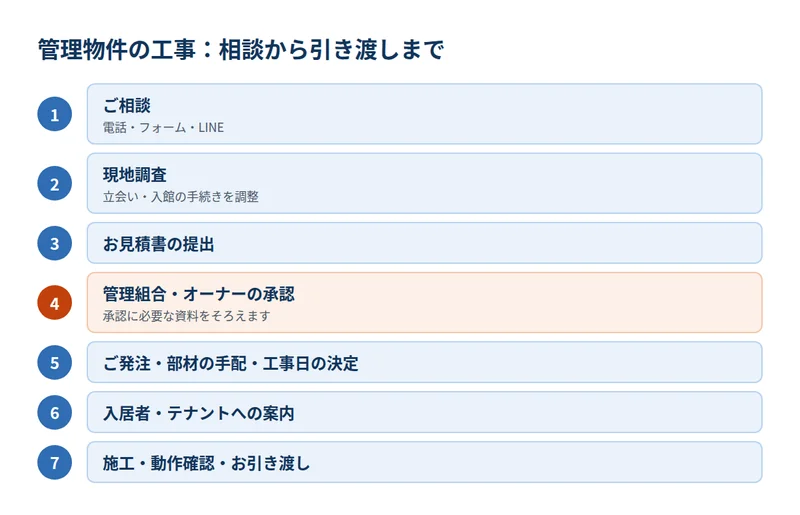Select the ご相談 step card
800x515 pixels.
click(424, 114)
